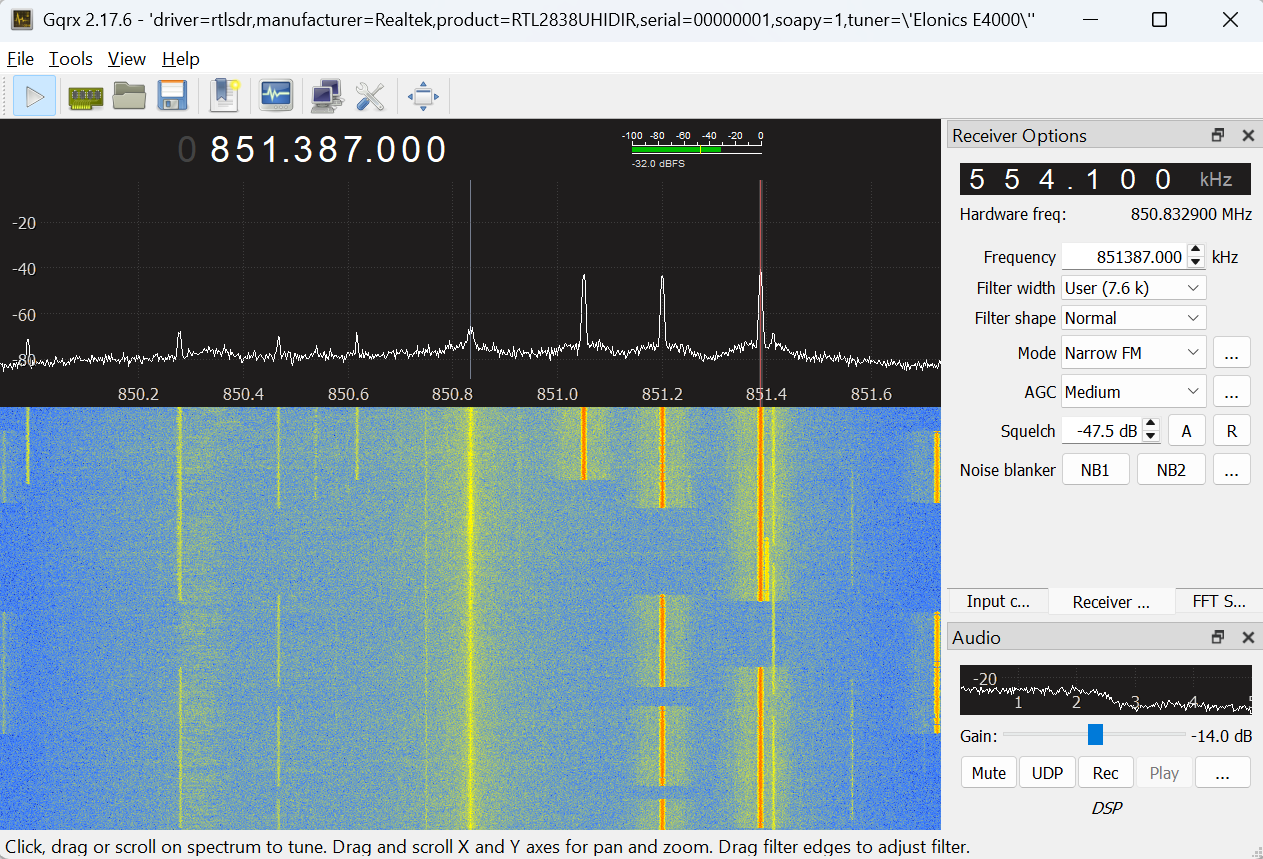Expand the Mode dropdown showing Narrow FM
This screenshot has height=859, width=1263.
click(x=1133, y=353)
